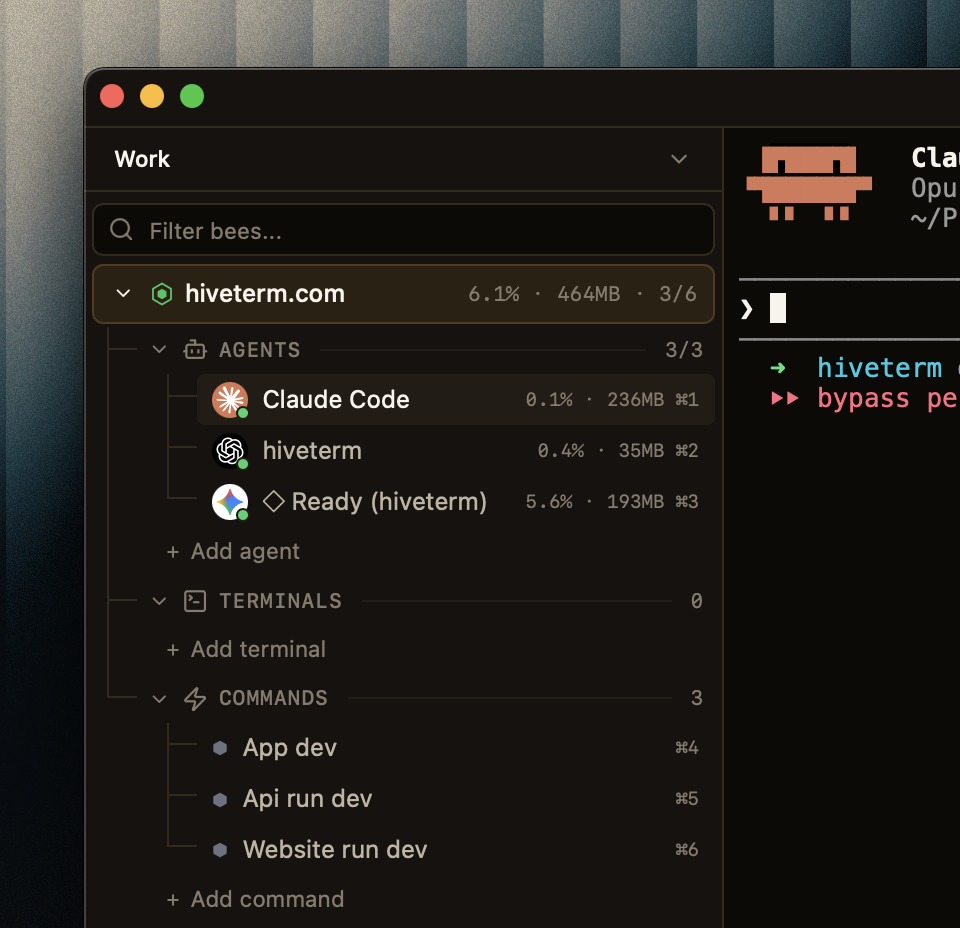Click the 236MB stat on Claude Code row

point(635,400)
